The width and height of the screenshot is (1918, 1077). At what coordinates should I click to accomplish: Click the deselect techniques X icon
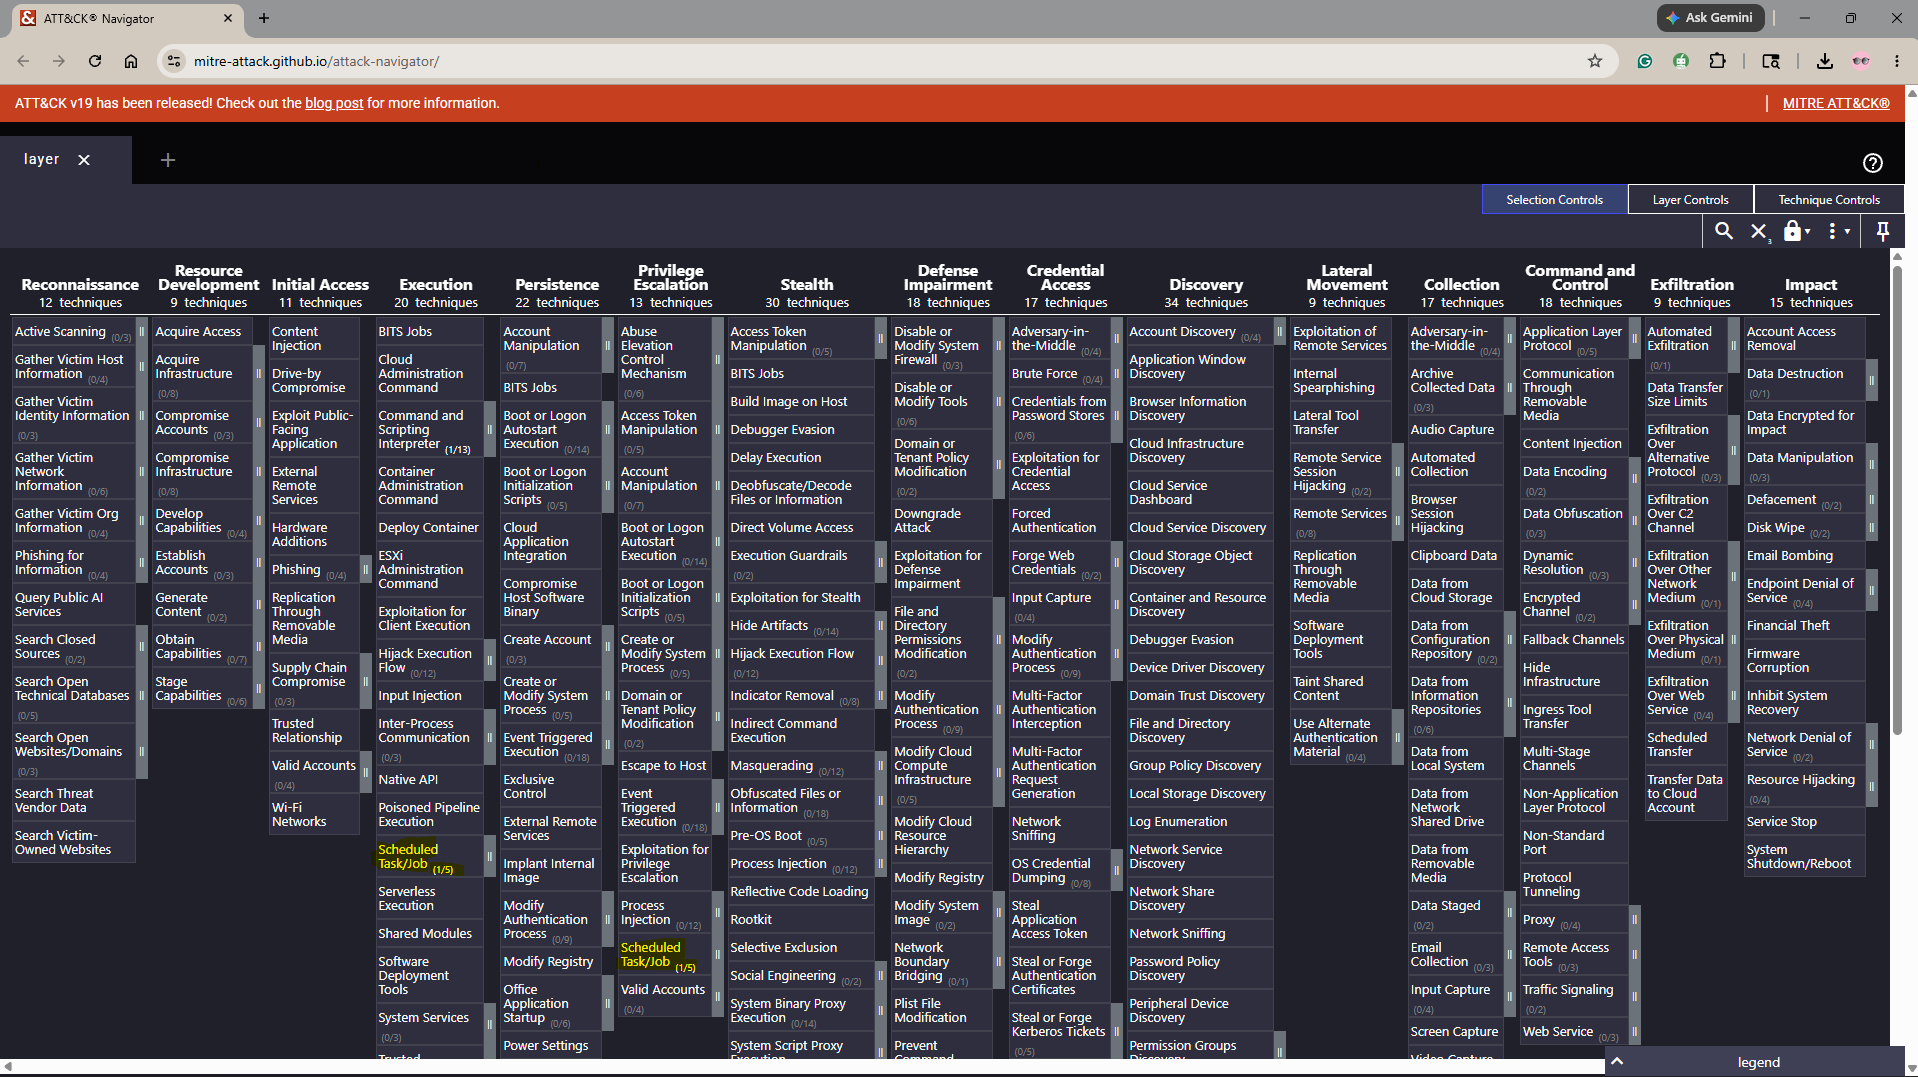(x=1759, y=231)
